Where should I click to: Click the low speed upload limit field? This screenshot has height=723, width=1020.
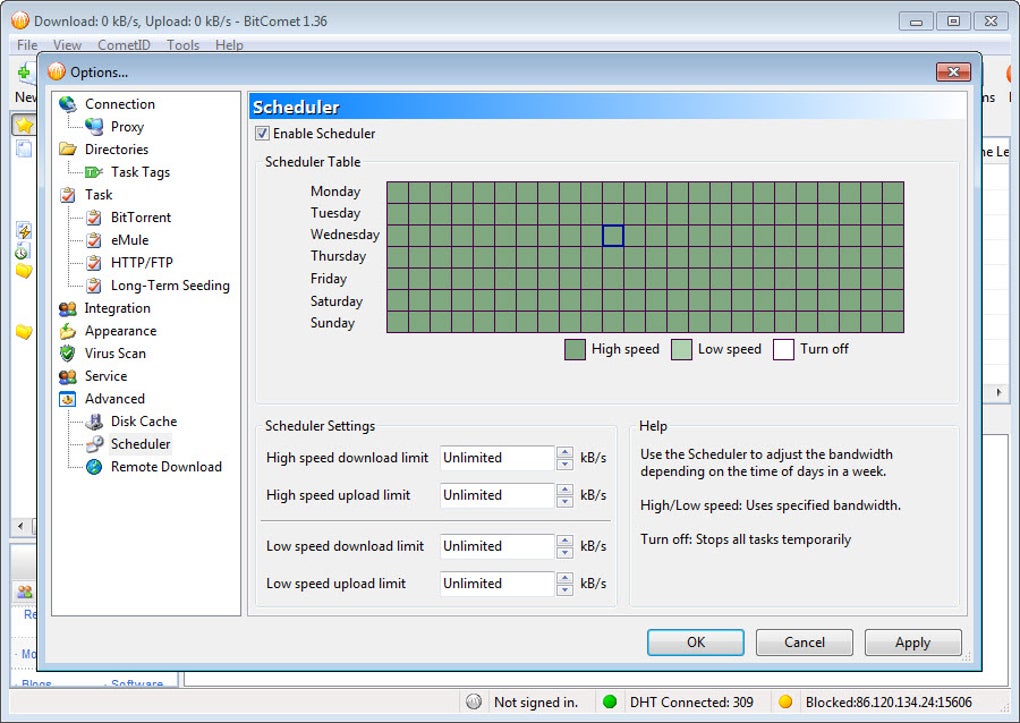(x=498, y=584)
